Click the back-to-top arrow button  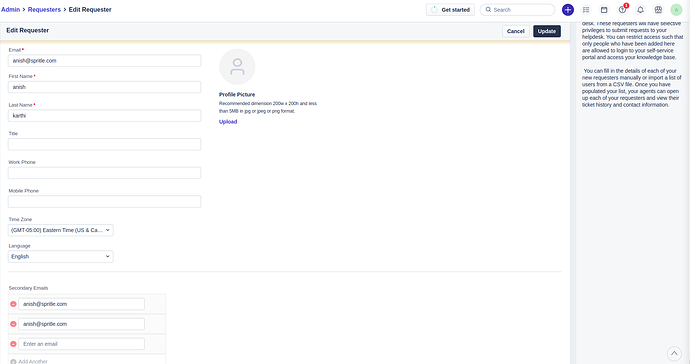(x=674, y=353)
